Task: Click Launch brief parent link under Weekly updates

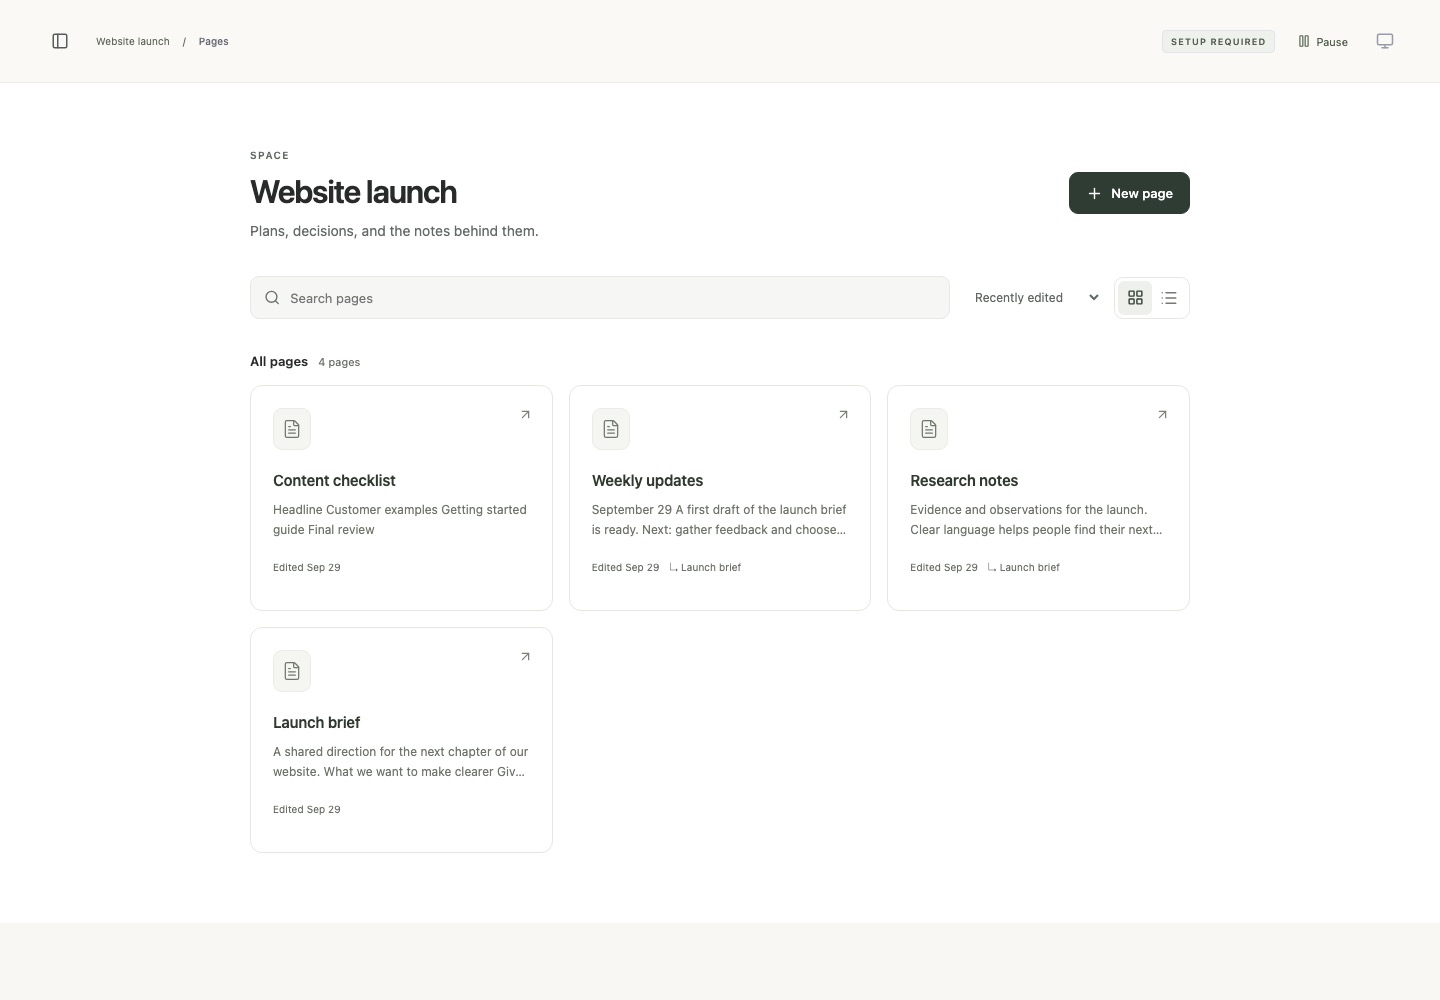Action: tap(705, 568)
